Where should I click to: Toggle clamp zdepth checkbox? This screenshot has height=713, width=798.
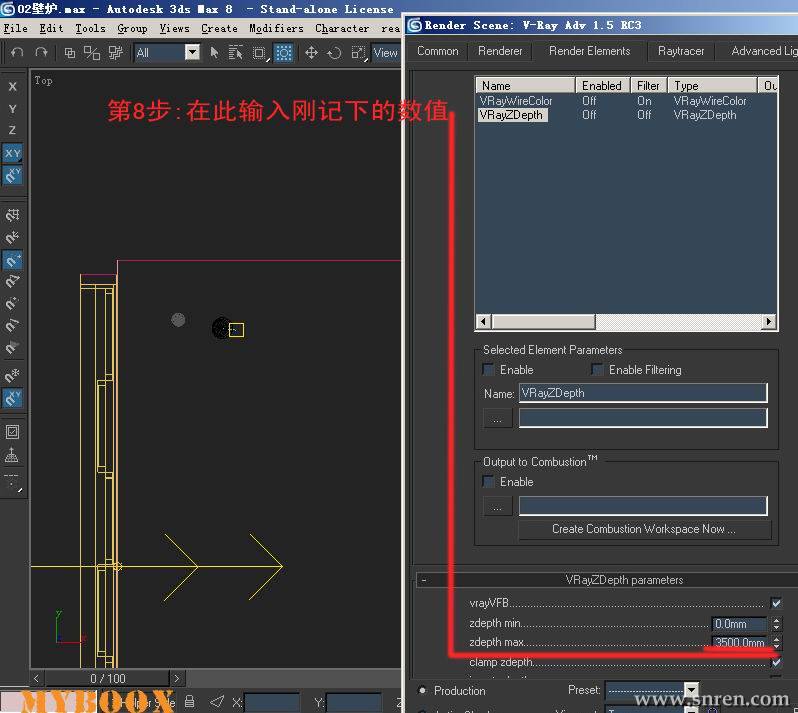click(x=776, y=662)
